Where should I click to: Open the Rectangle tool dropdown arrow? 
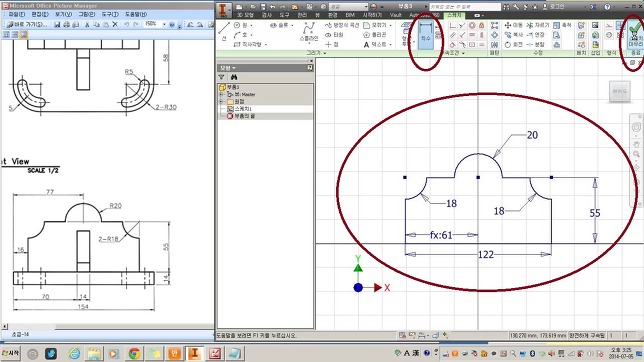(266, 44)
